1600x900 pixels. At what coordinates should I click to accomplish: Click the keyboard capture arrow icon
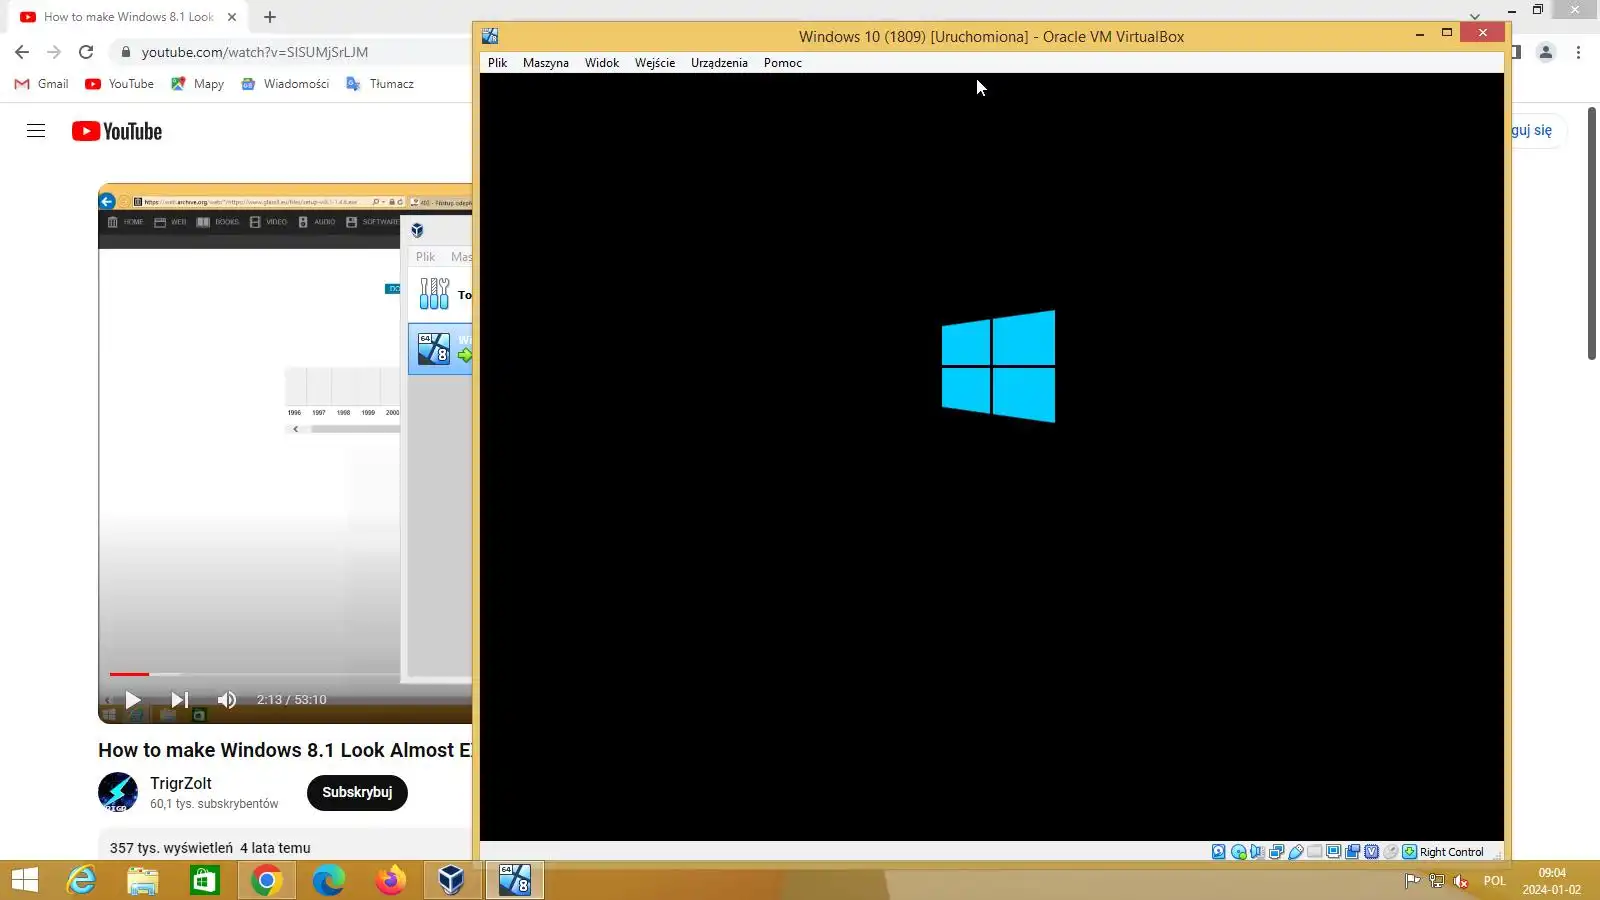tap(1410, 852)
